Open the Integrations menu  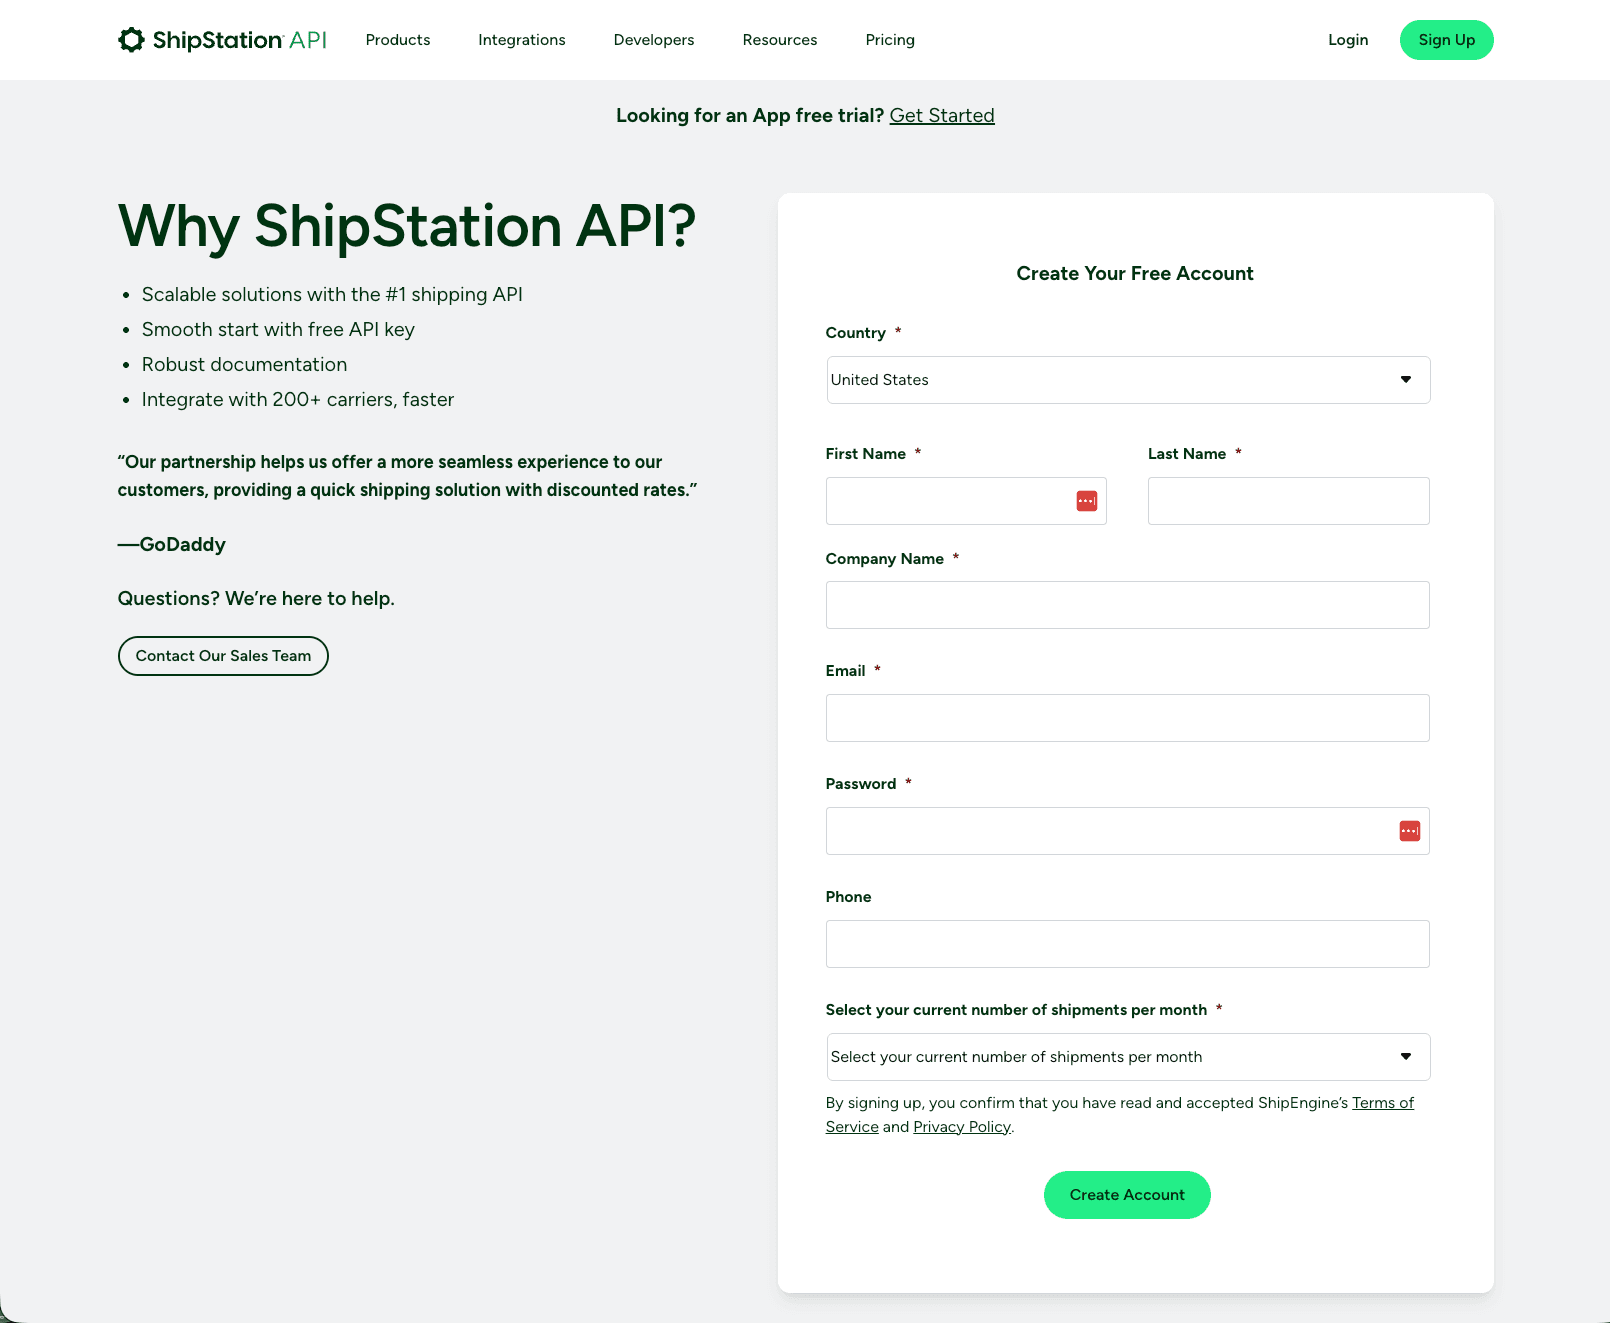[x=522, y=40]
